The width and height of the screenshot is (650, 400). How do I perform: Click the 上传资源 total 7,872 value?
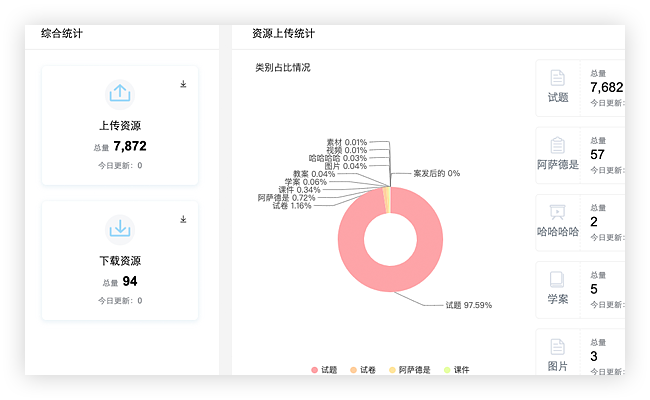[x=129, y=146]
